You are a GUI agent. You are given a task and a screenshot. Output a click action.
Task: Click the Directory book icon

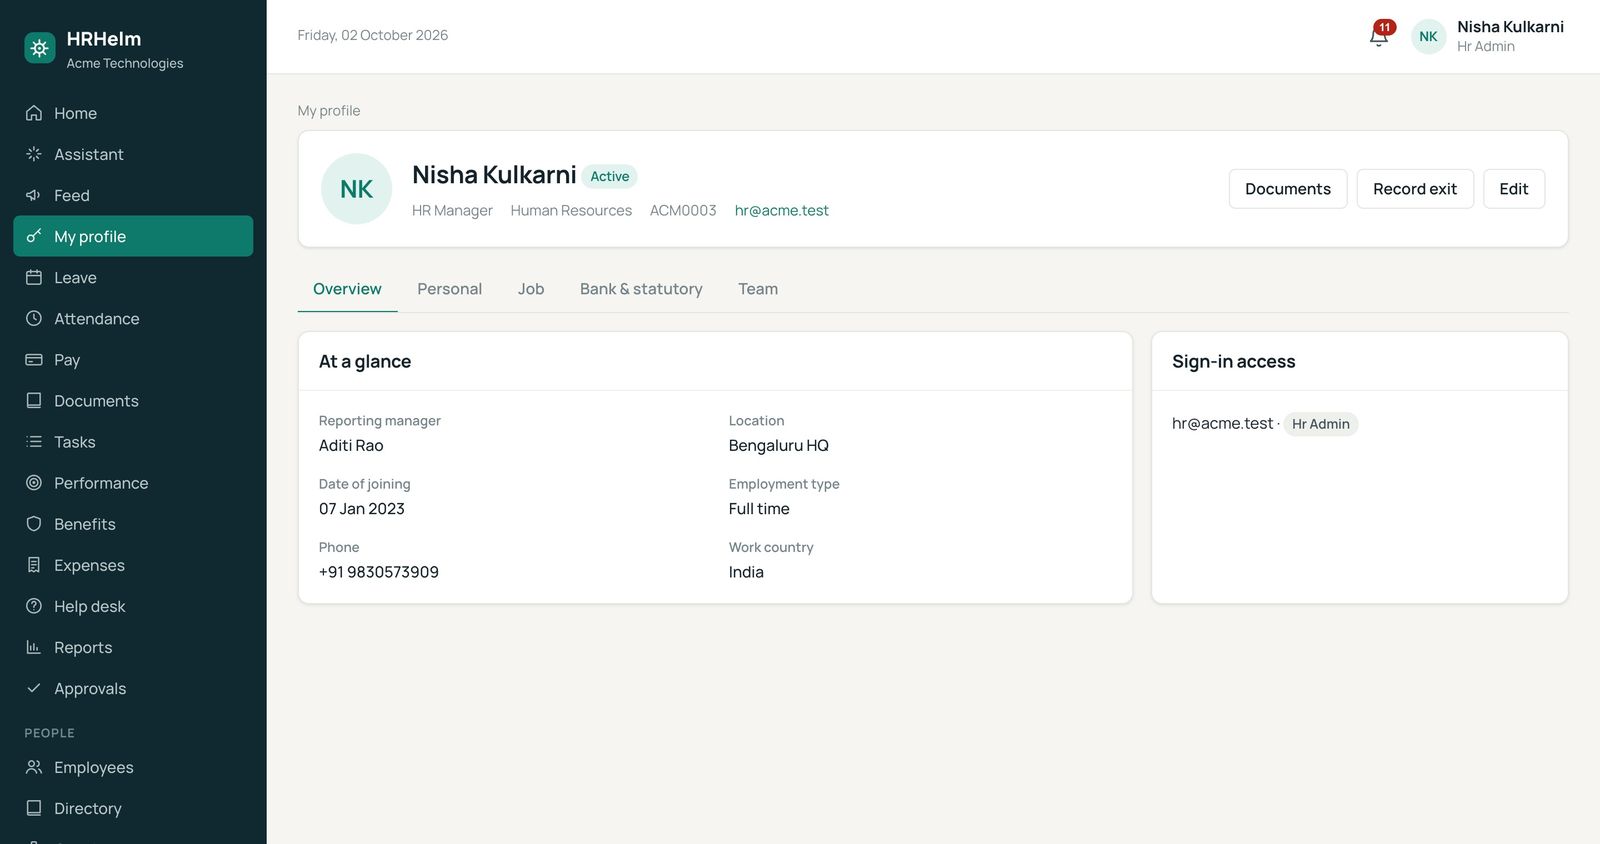34,808
